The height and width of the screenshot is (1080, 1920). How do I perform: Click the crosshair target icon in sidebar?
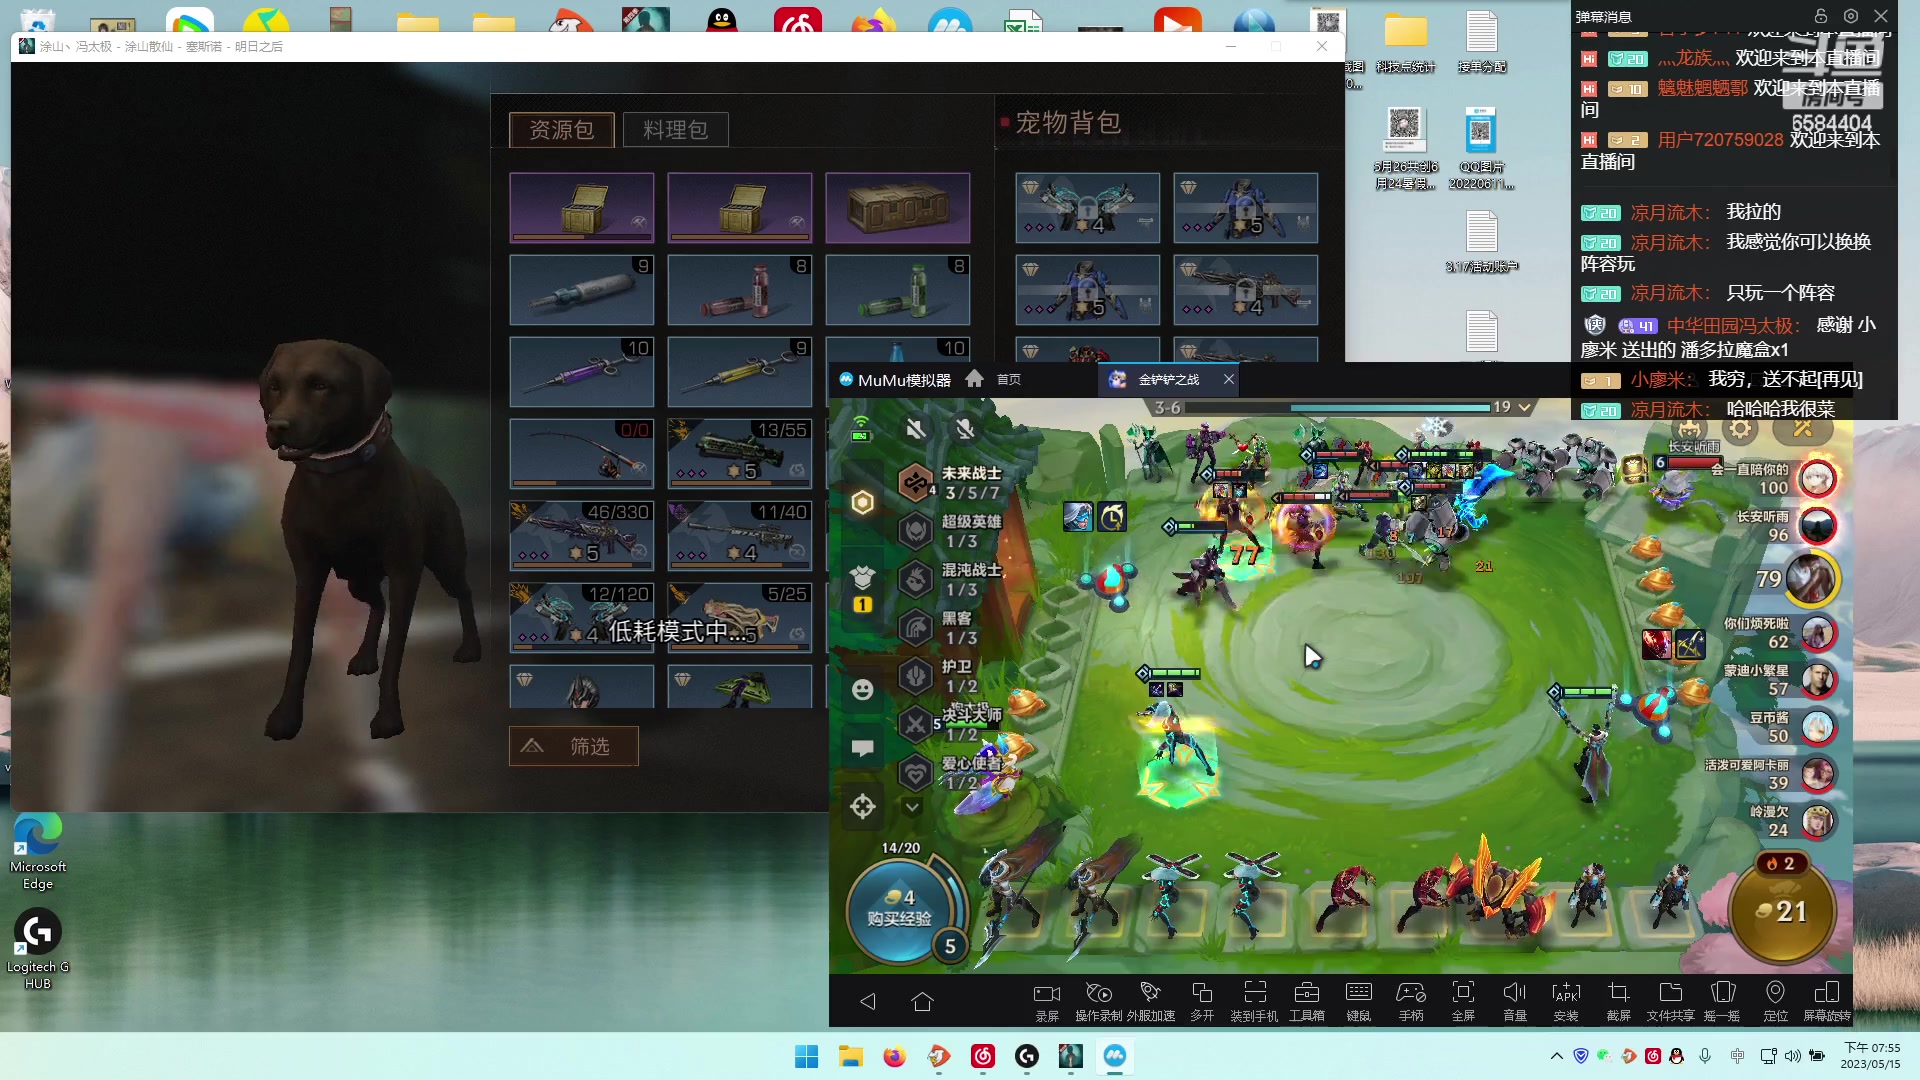[x=862, y=806]
